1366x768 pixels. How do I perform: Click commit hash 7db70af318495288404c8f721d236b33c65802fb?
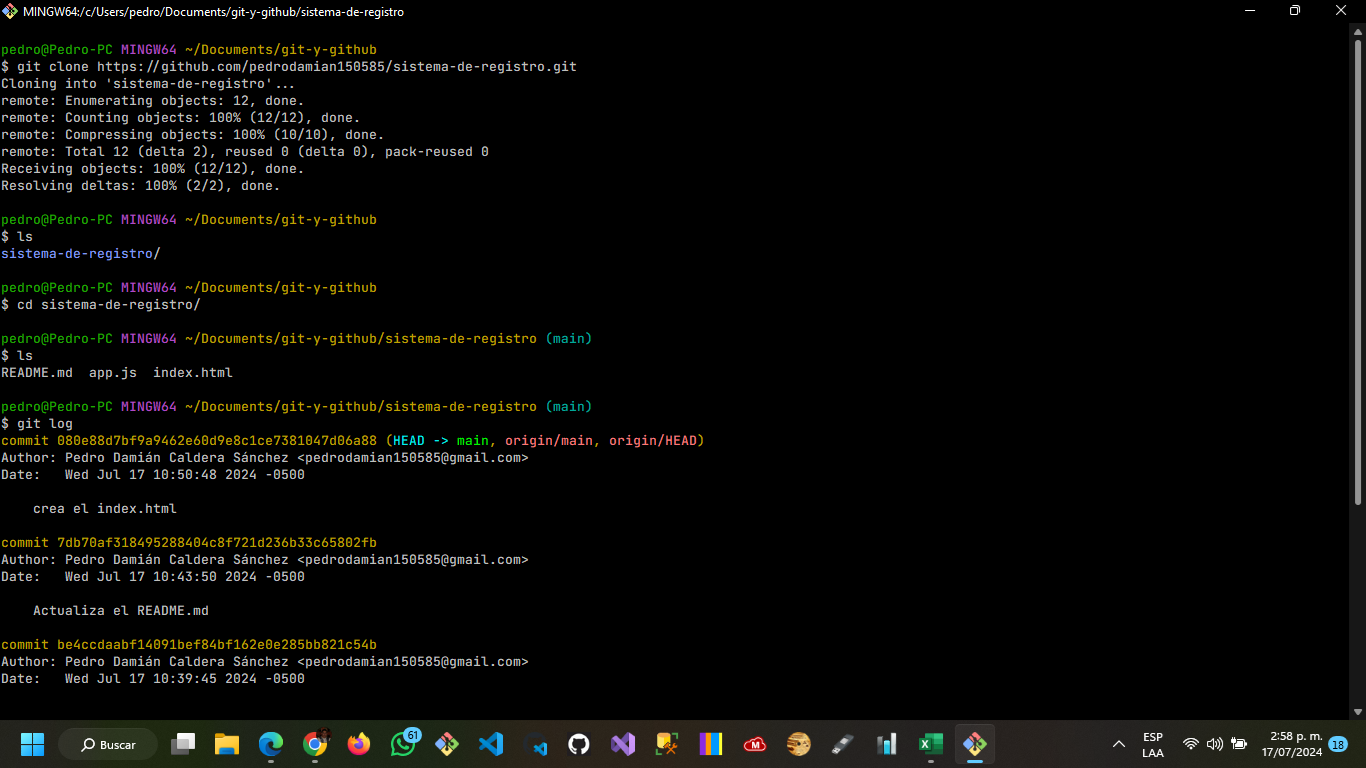217,543
